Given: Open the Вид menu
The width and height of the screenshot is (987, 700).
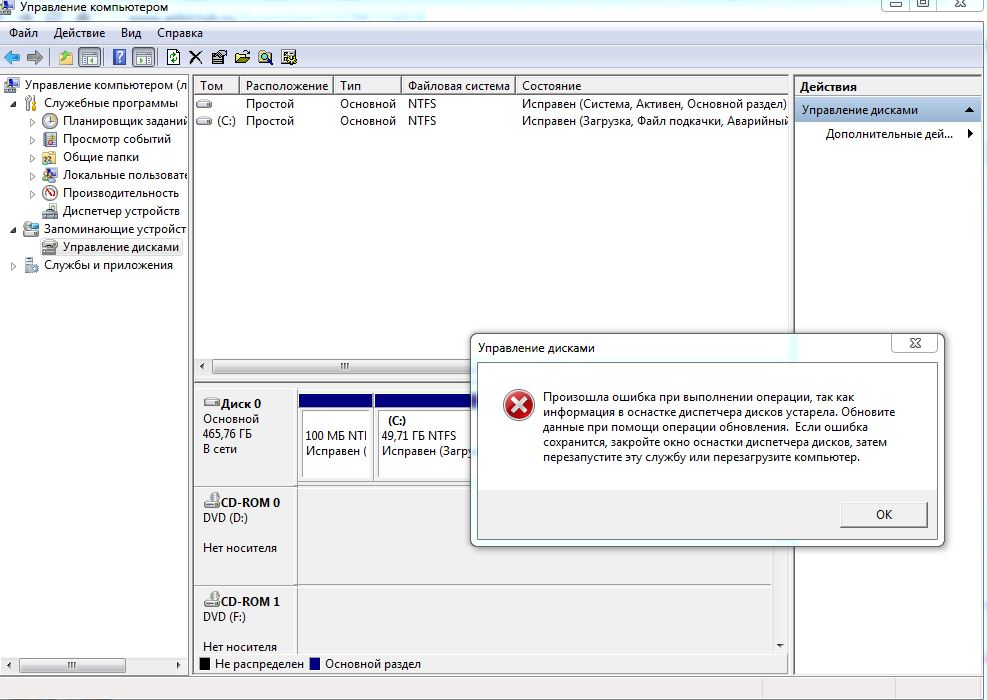Looking at the screenshot, I should pyautogui.click(x=131, y=33).
